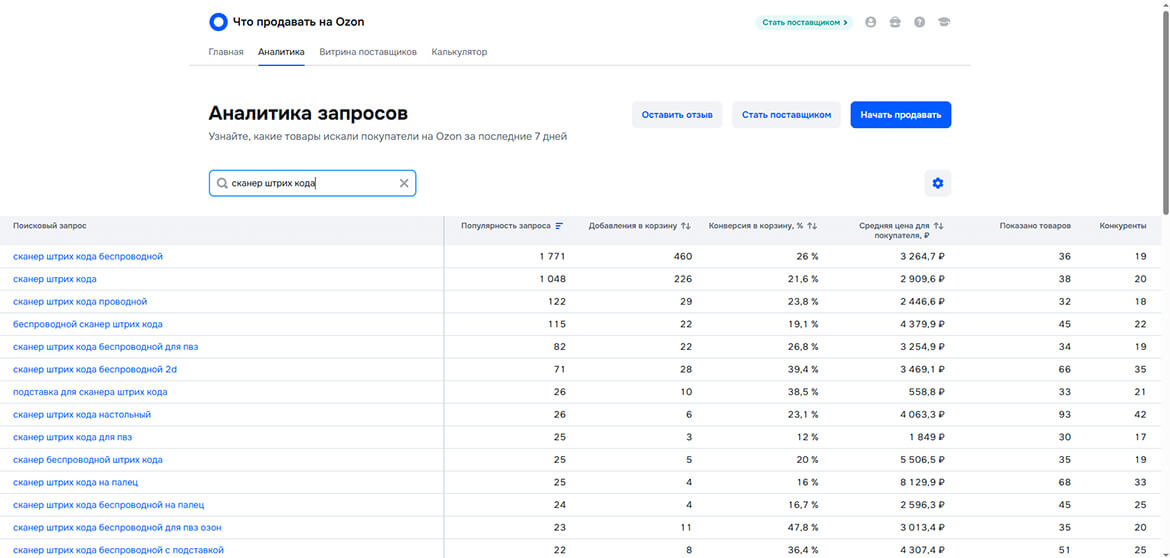Image resolution: width=1170 pixels, height=558 pixels.
Task: Click competitors value 42
Action: [1141, 415]
